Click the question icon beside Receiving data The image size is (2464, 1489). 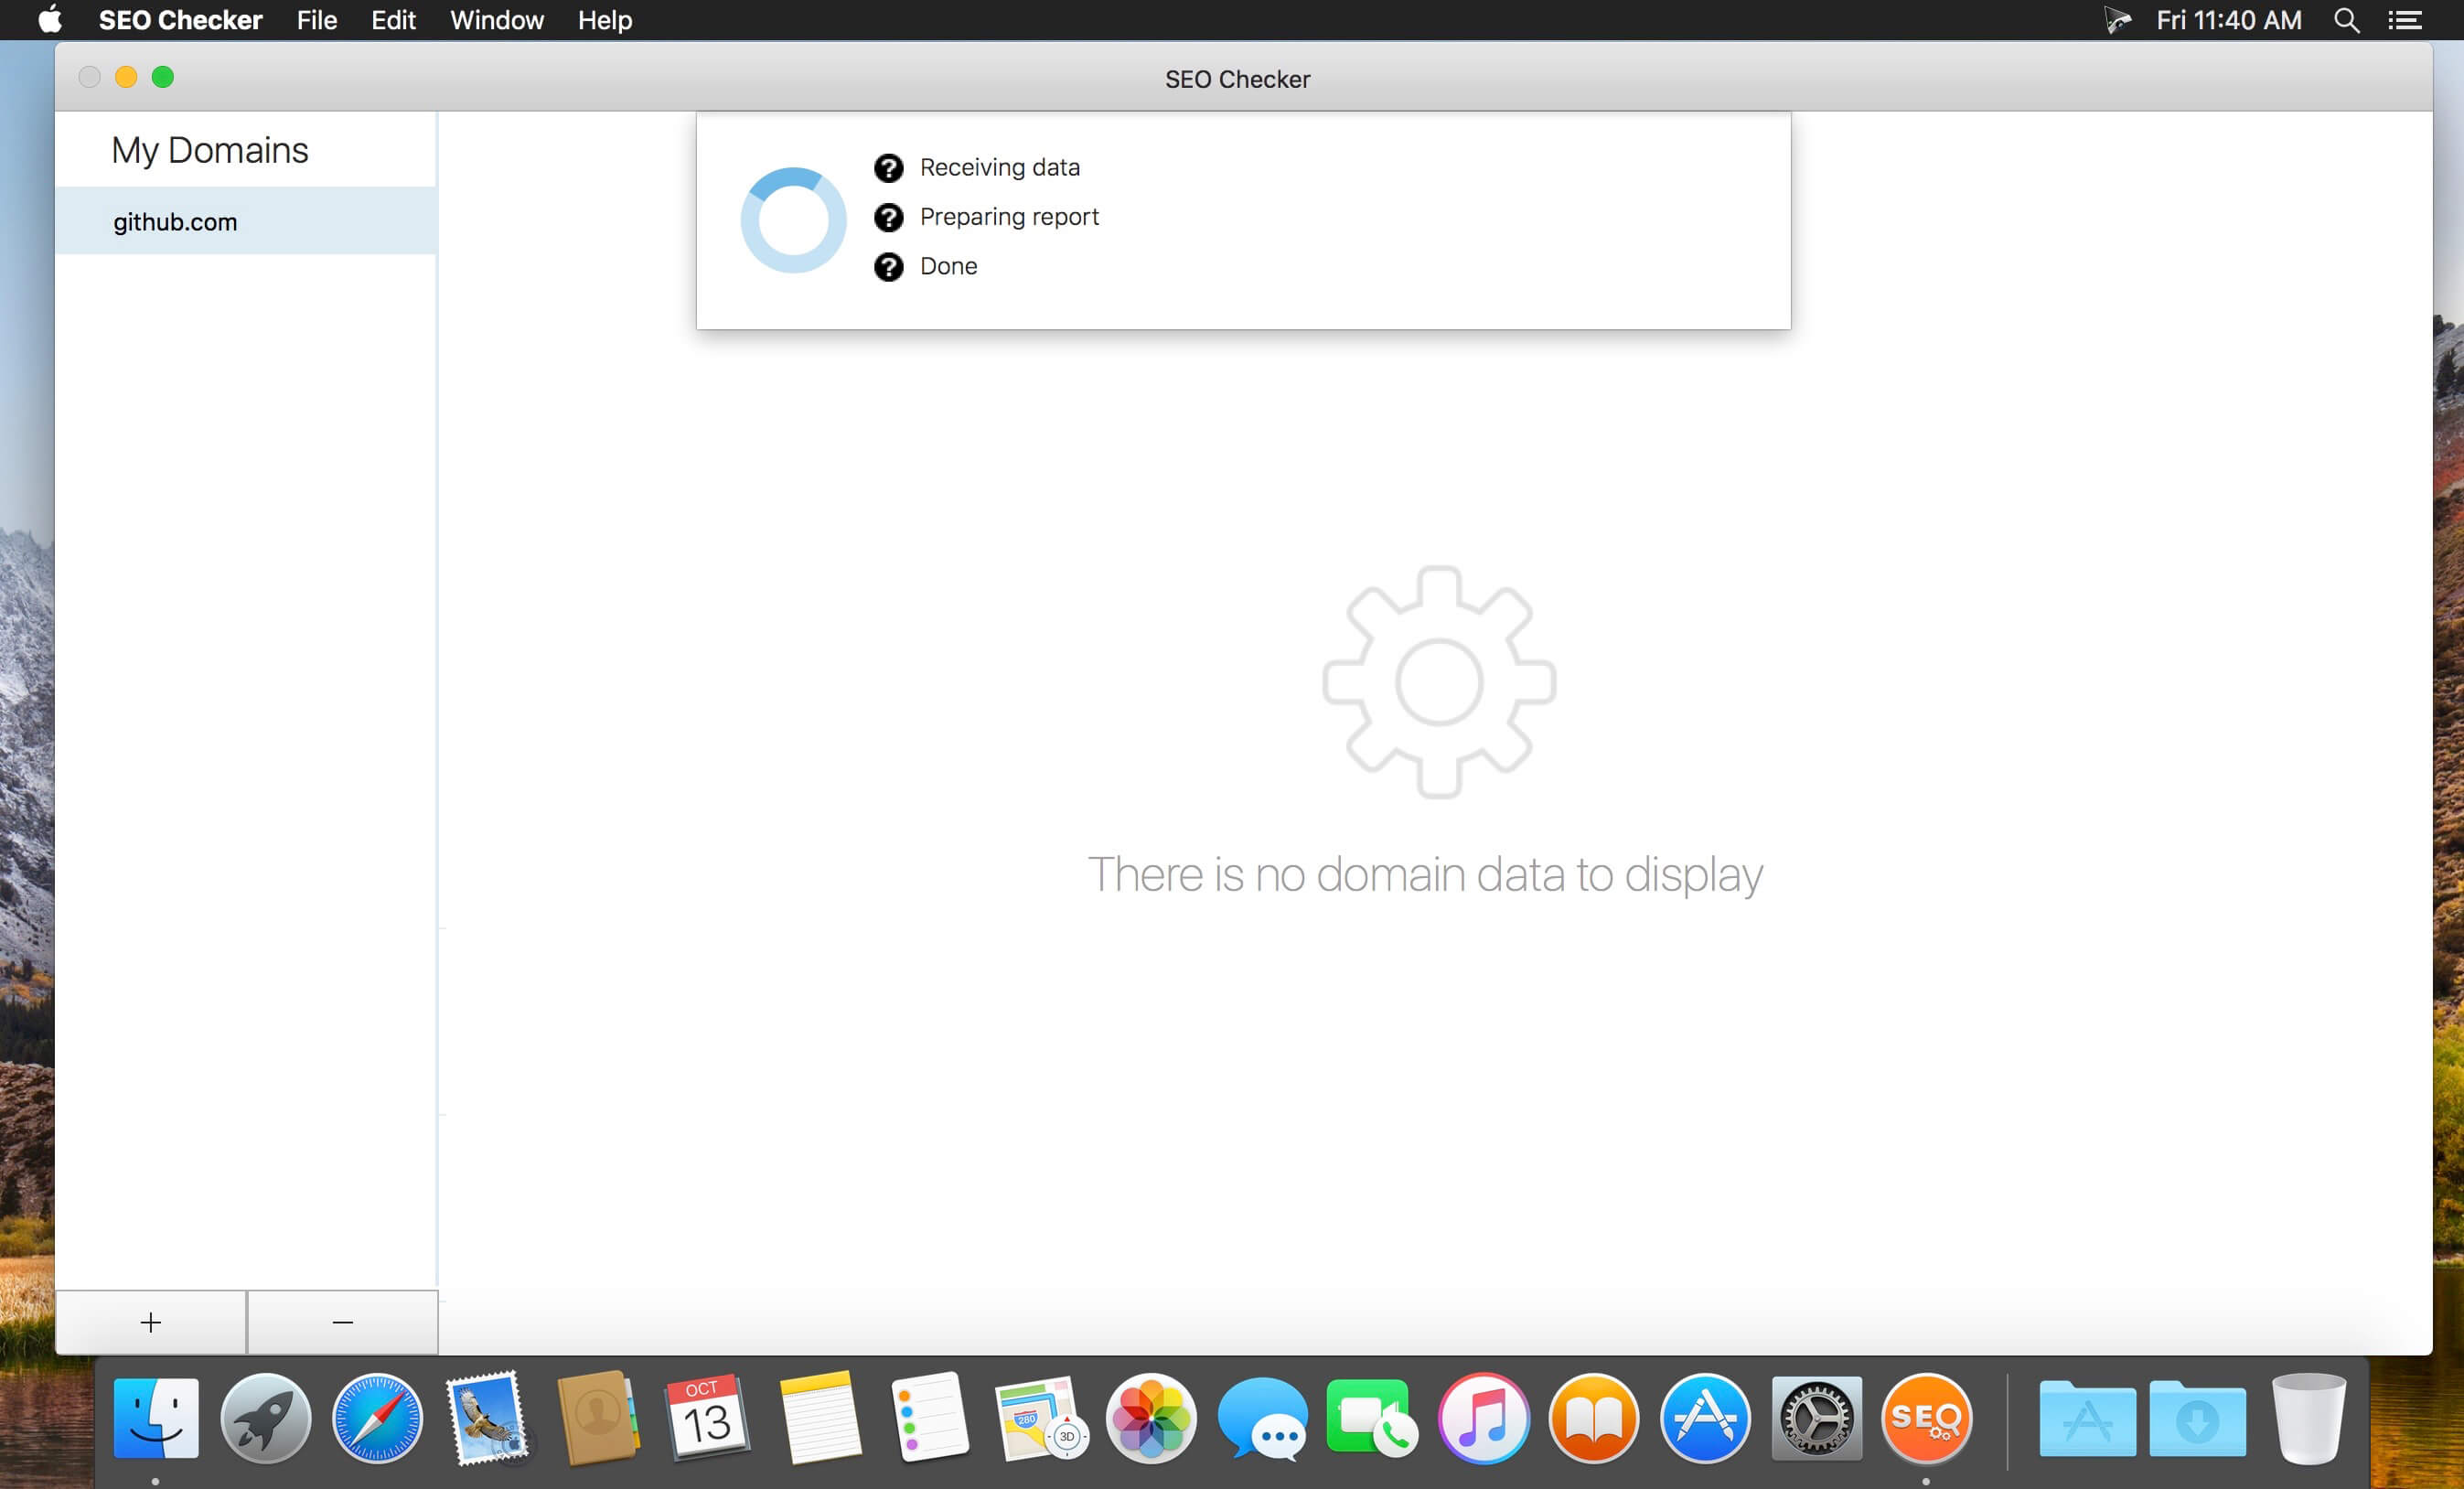click(x=888, y=168)
